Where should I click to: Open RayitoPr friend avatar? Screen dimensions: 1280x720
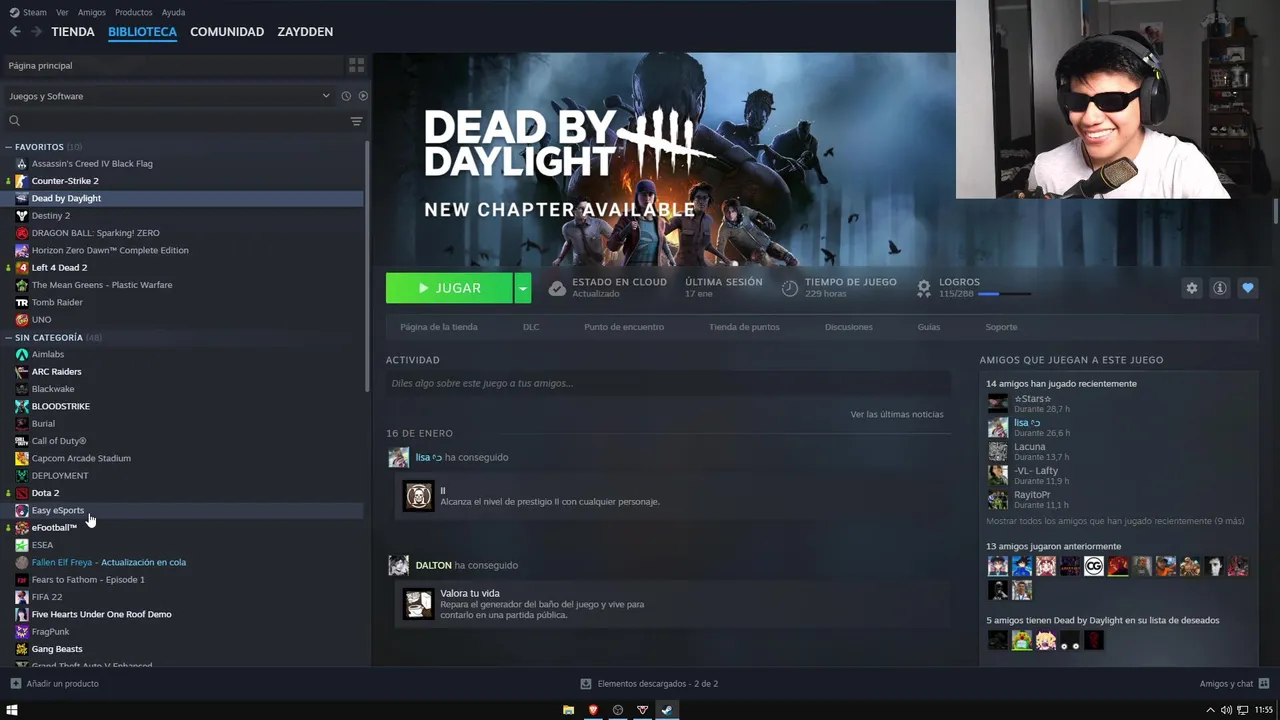(998, 500)
